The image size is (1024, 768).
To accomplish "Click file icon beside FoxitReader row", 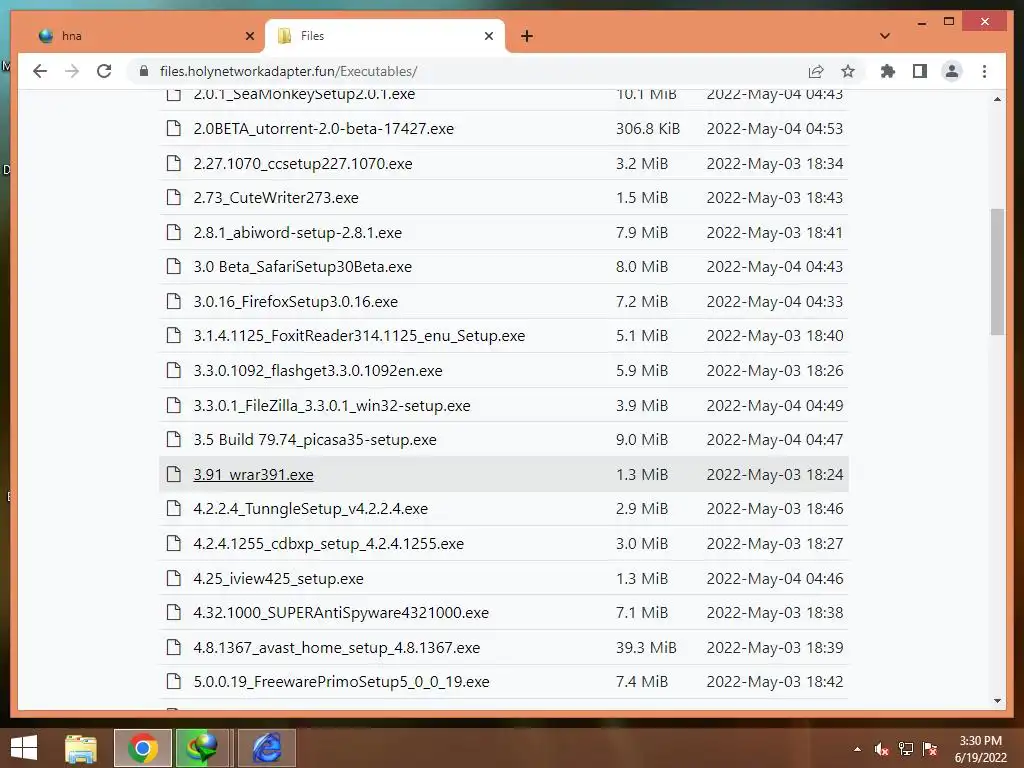I will click(x=174, y=336).
